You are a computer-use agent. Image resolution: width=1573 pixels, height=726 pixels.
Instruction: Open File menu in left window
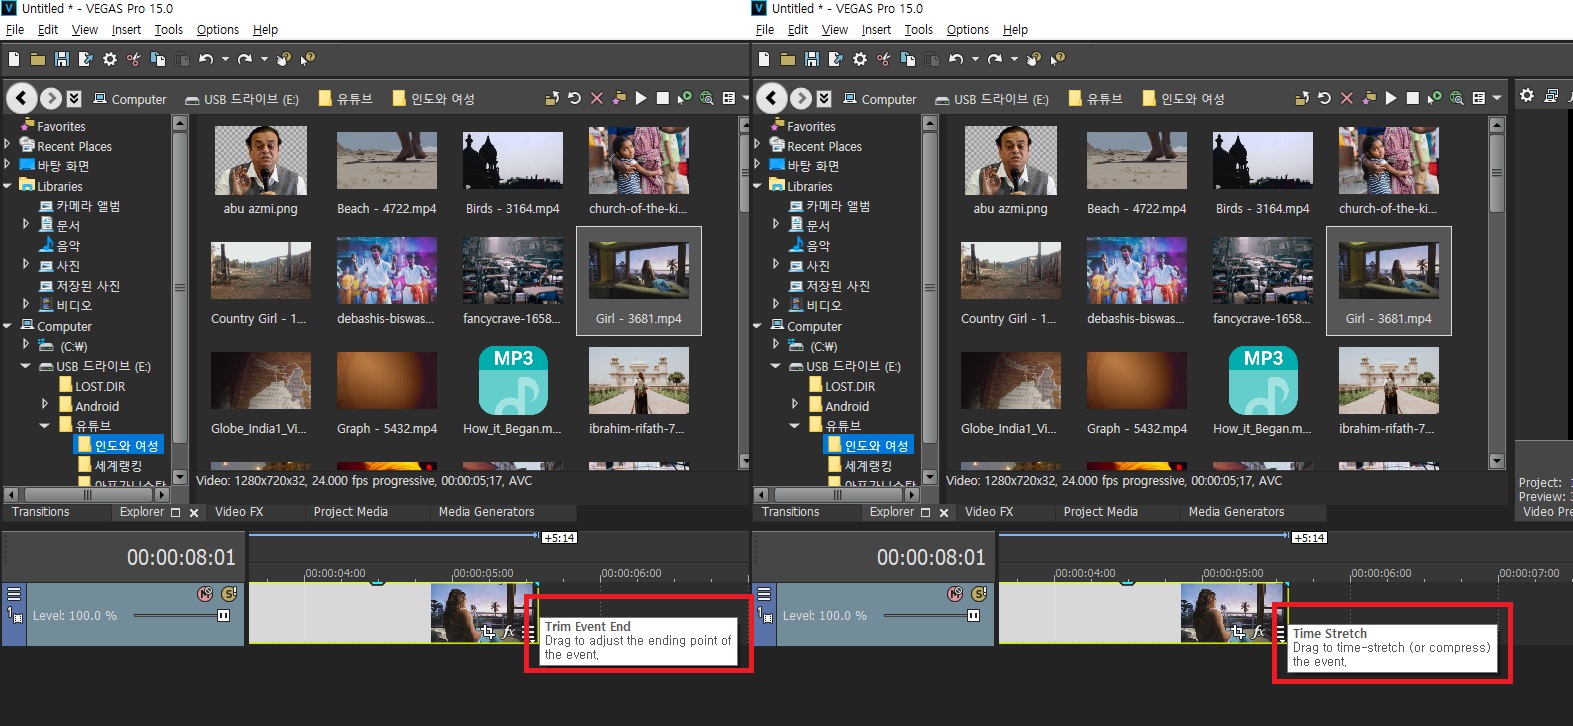pos(15,30)
